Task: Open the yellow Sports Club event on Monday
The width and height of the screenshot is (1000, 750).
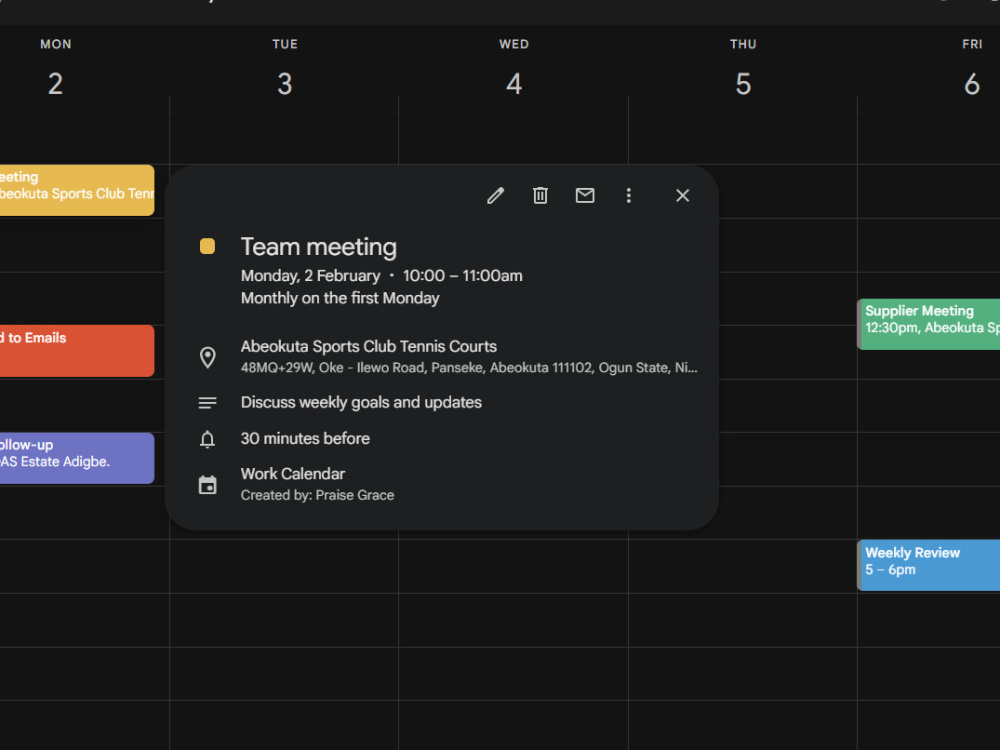Action: click(77, 190)
